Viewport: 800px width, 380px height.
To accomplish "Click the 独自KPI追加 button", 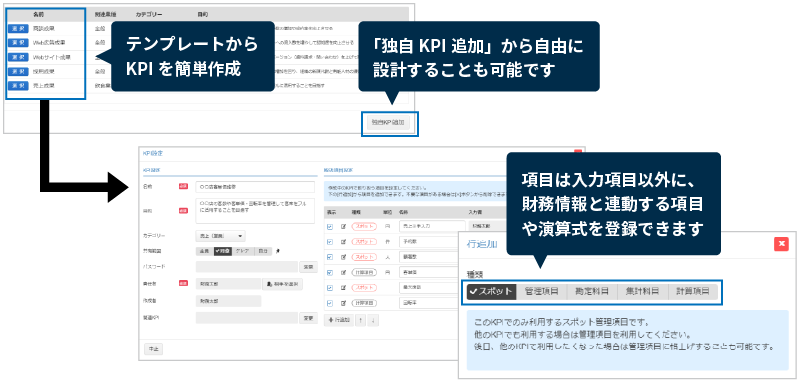I will (388, 123).
